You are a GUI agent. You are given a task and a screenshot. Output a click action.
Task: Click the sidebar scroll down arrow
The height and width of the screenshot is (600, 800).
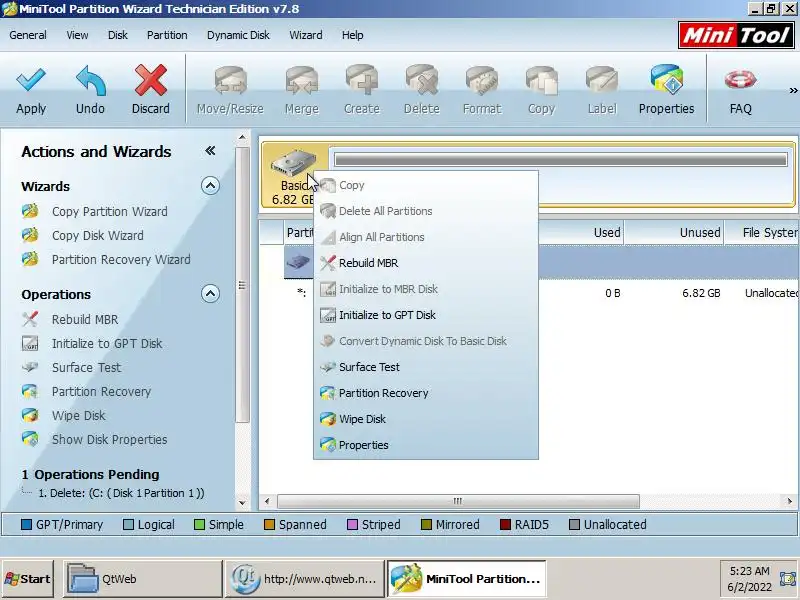[x=242, y=503]
